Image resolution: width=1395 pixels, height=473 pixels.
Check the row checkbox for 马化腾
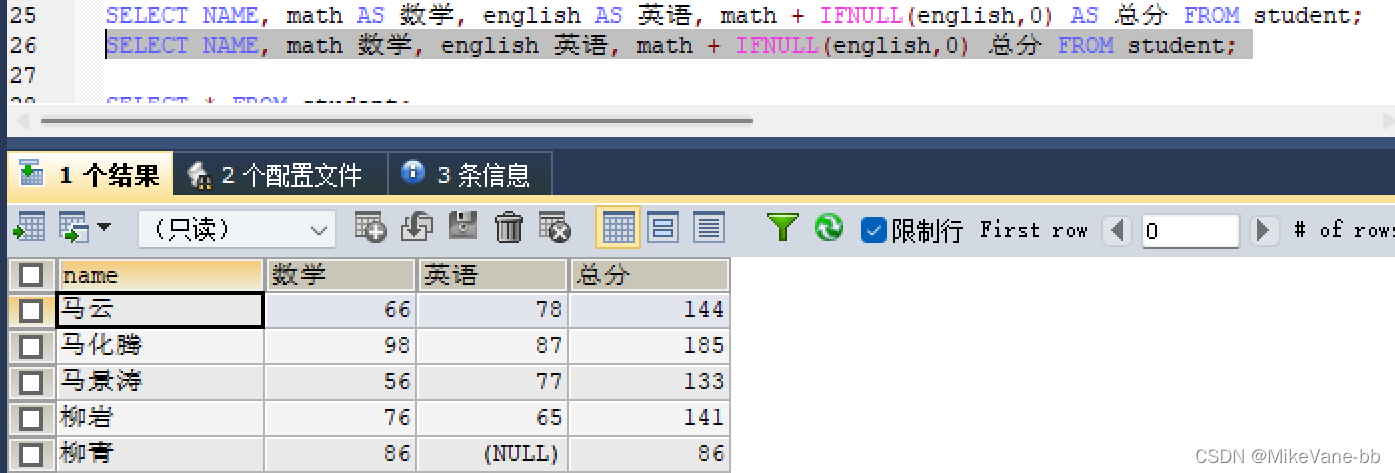31,347
